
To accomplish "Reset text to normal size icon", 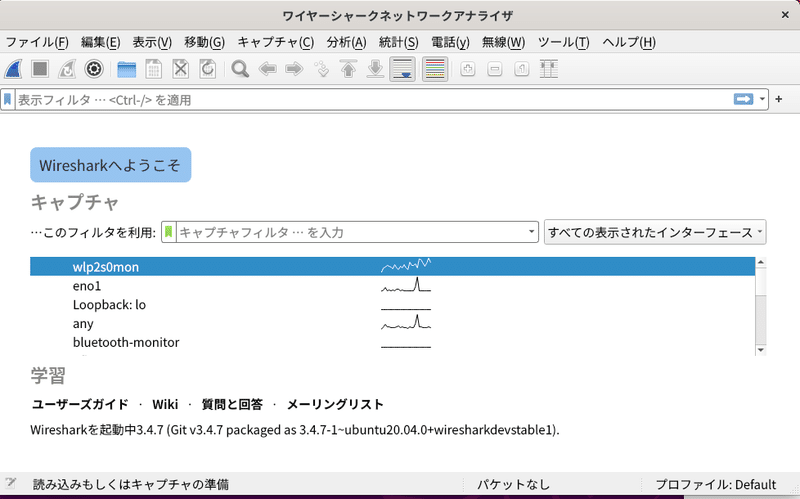I will click(x=521, y=69).
